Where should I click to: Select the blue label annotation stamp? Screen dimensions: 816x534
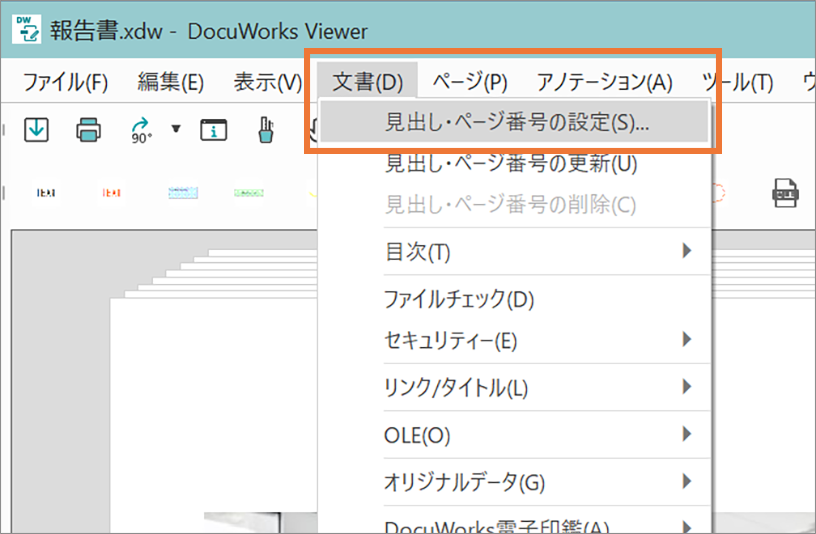(x=183, y=193)
